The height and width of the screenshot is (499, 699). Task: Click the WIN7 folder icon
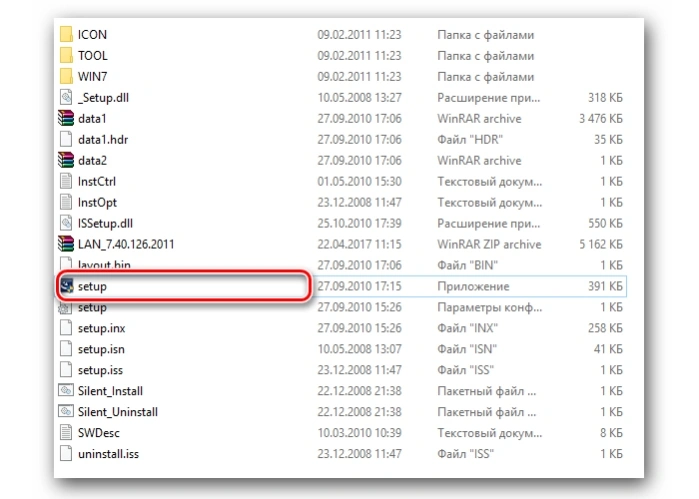click(66, 76)
